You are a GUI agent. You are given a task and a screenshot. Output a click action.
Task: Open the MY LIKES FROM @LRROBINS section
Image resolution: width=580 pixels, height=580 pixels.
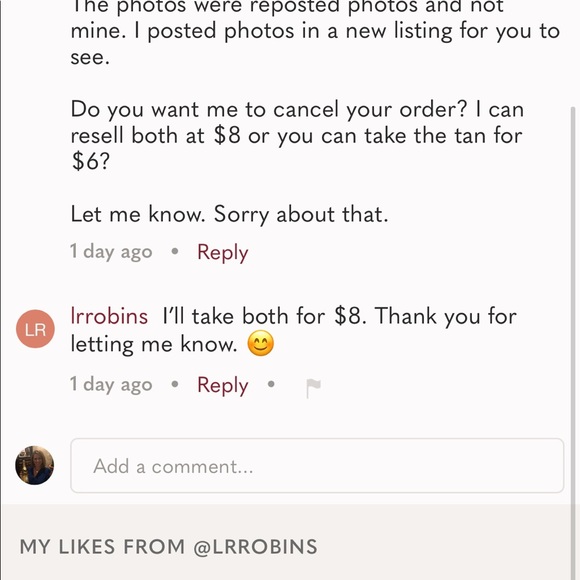pos(169,547)
